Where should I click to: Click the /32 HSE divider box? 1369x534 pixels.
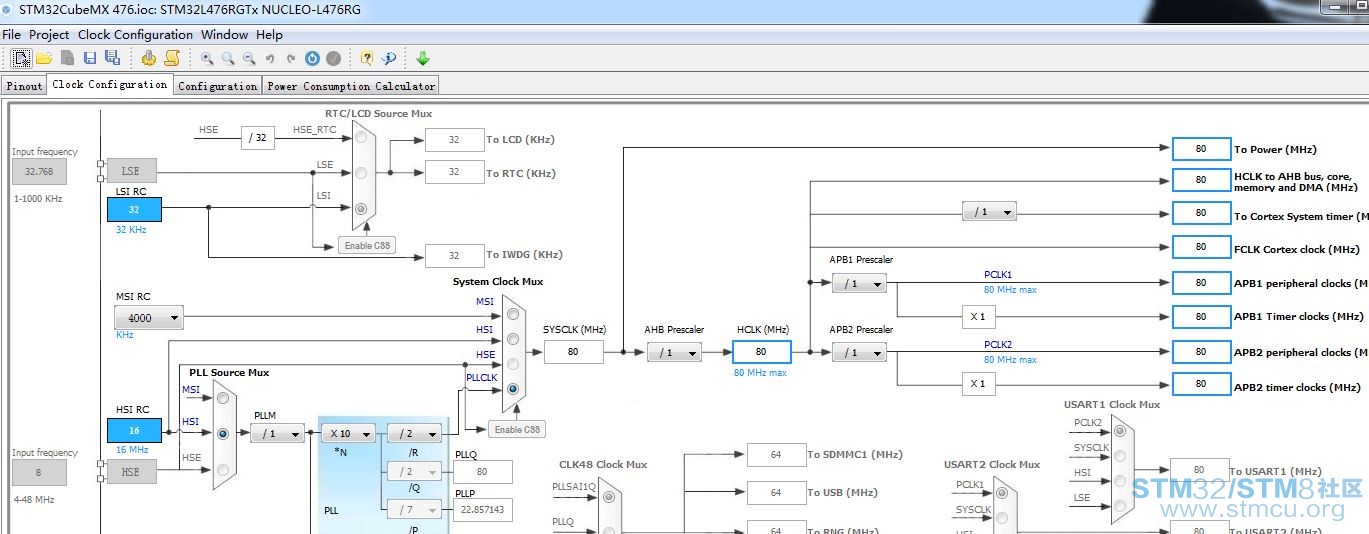258,138
